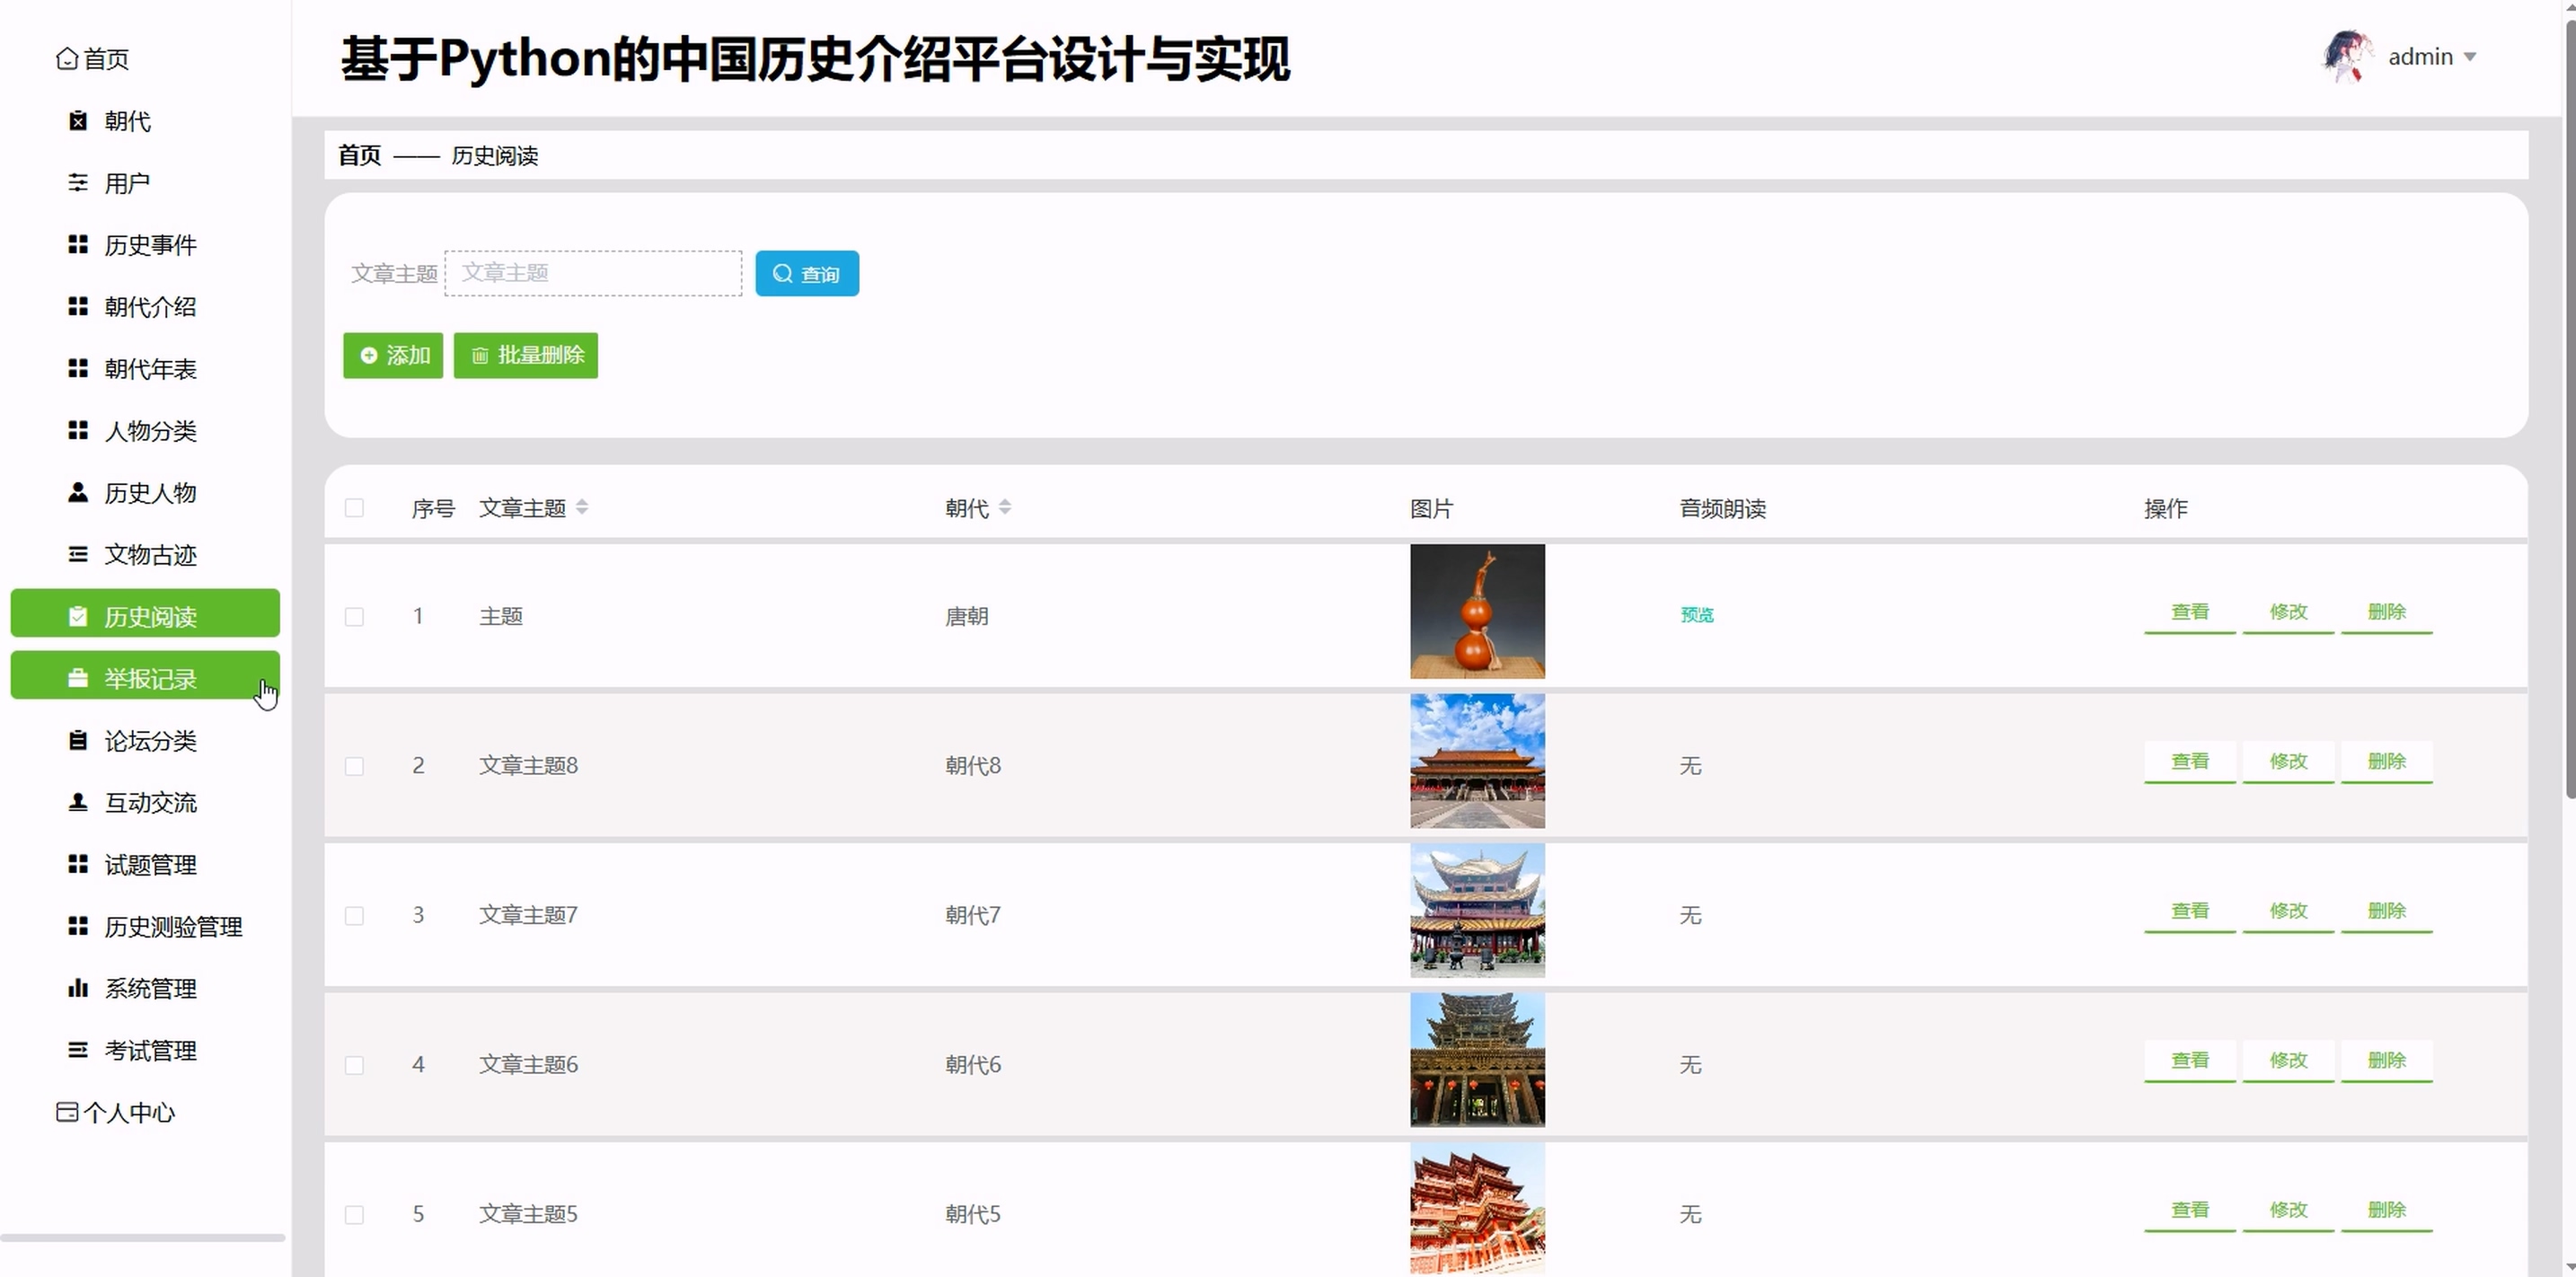Click the 系统管理 bar chart icon
Viewport: 2576px width, 1277px height.
coord(78,988)
